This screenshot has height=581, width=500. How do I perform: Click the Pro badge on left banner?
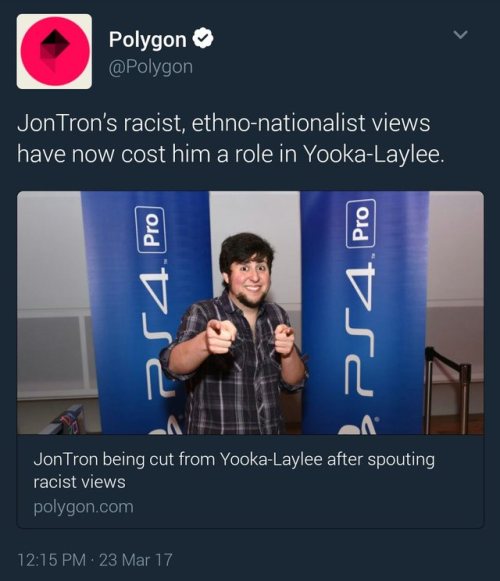coord(150,230)
